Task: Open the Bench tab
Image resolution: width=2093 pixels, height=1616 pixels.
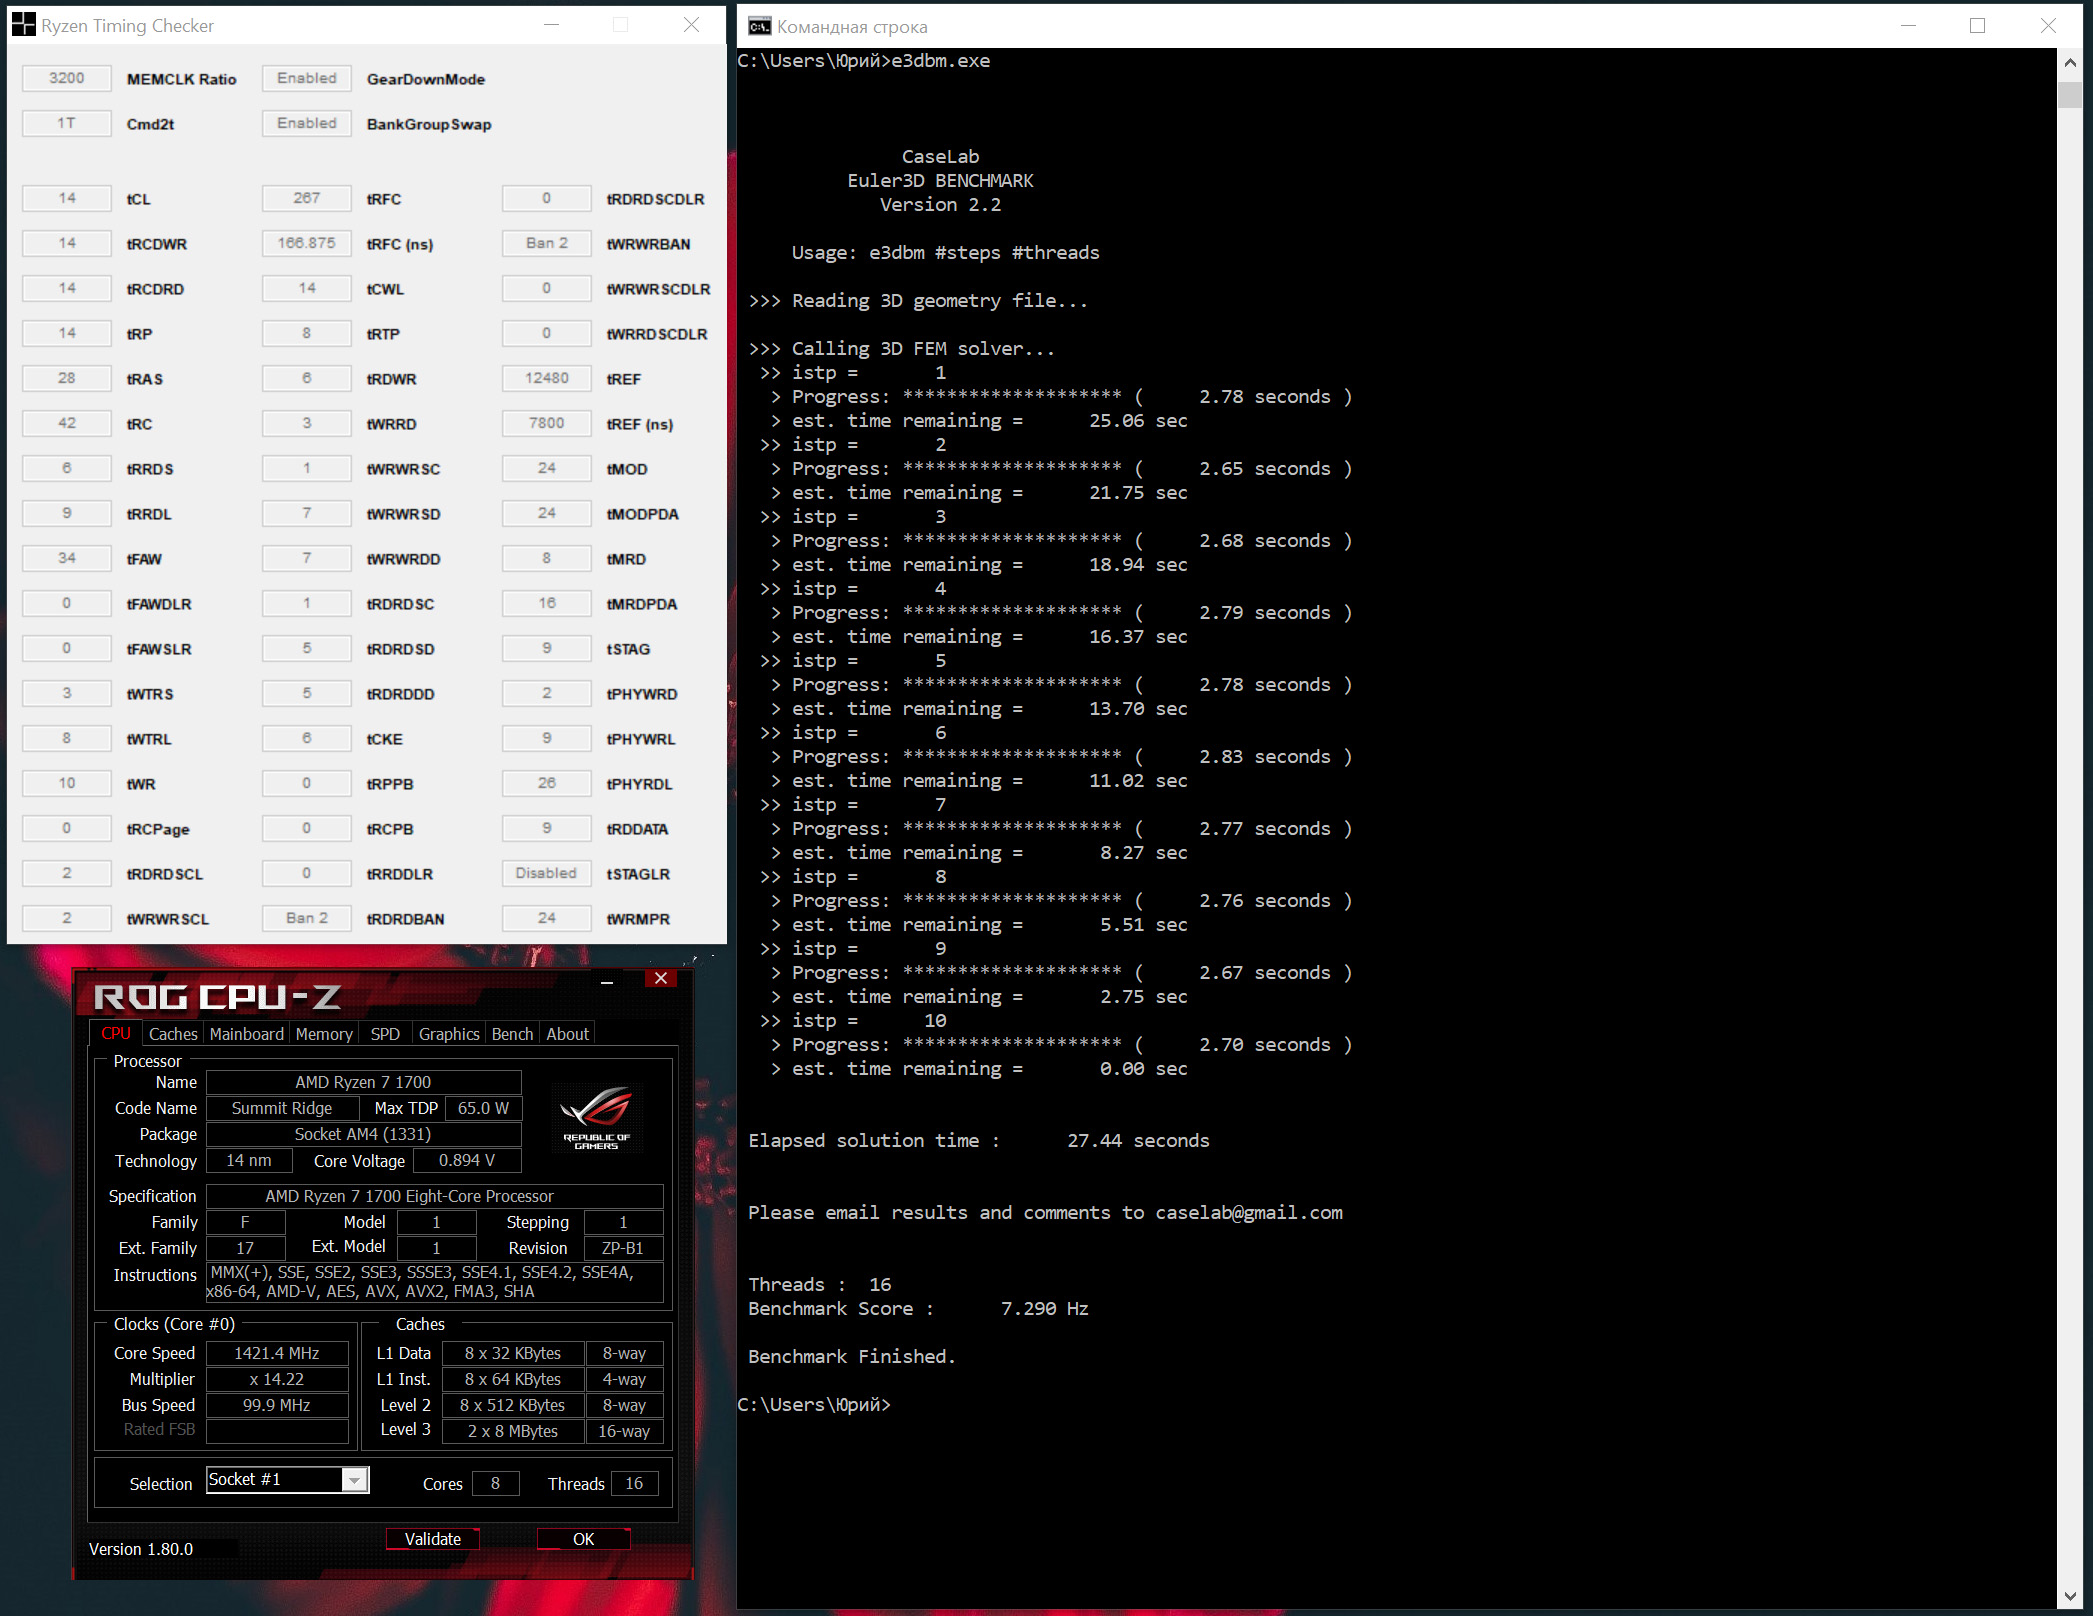Action: coord(512,1034)
